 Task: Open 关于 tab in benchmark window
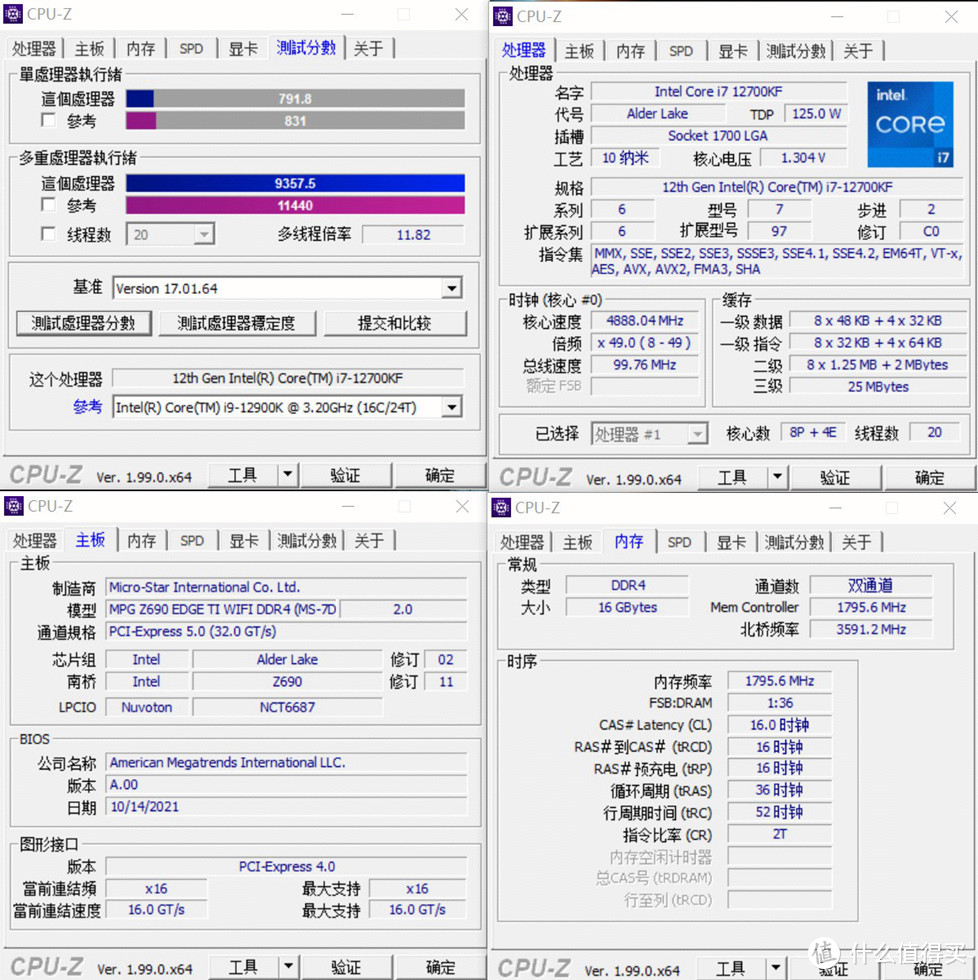click(368, 49)
